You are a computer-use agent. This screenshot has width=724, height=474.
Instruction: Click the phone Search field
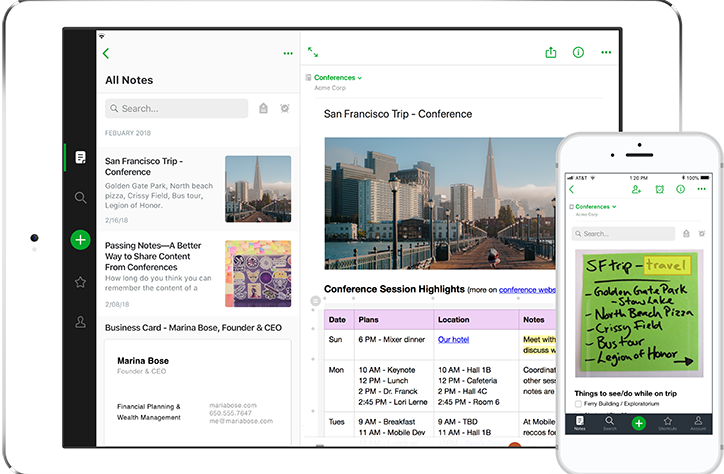pyautogui.click(x=623, y=234)
